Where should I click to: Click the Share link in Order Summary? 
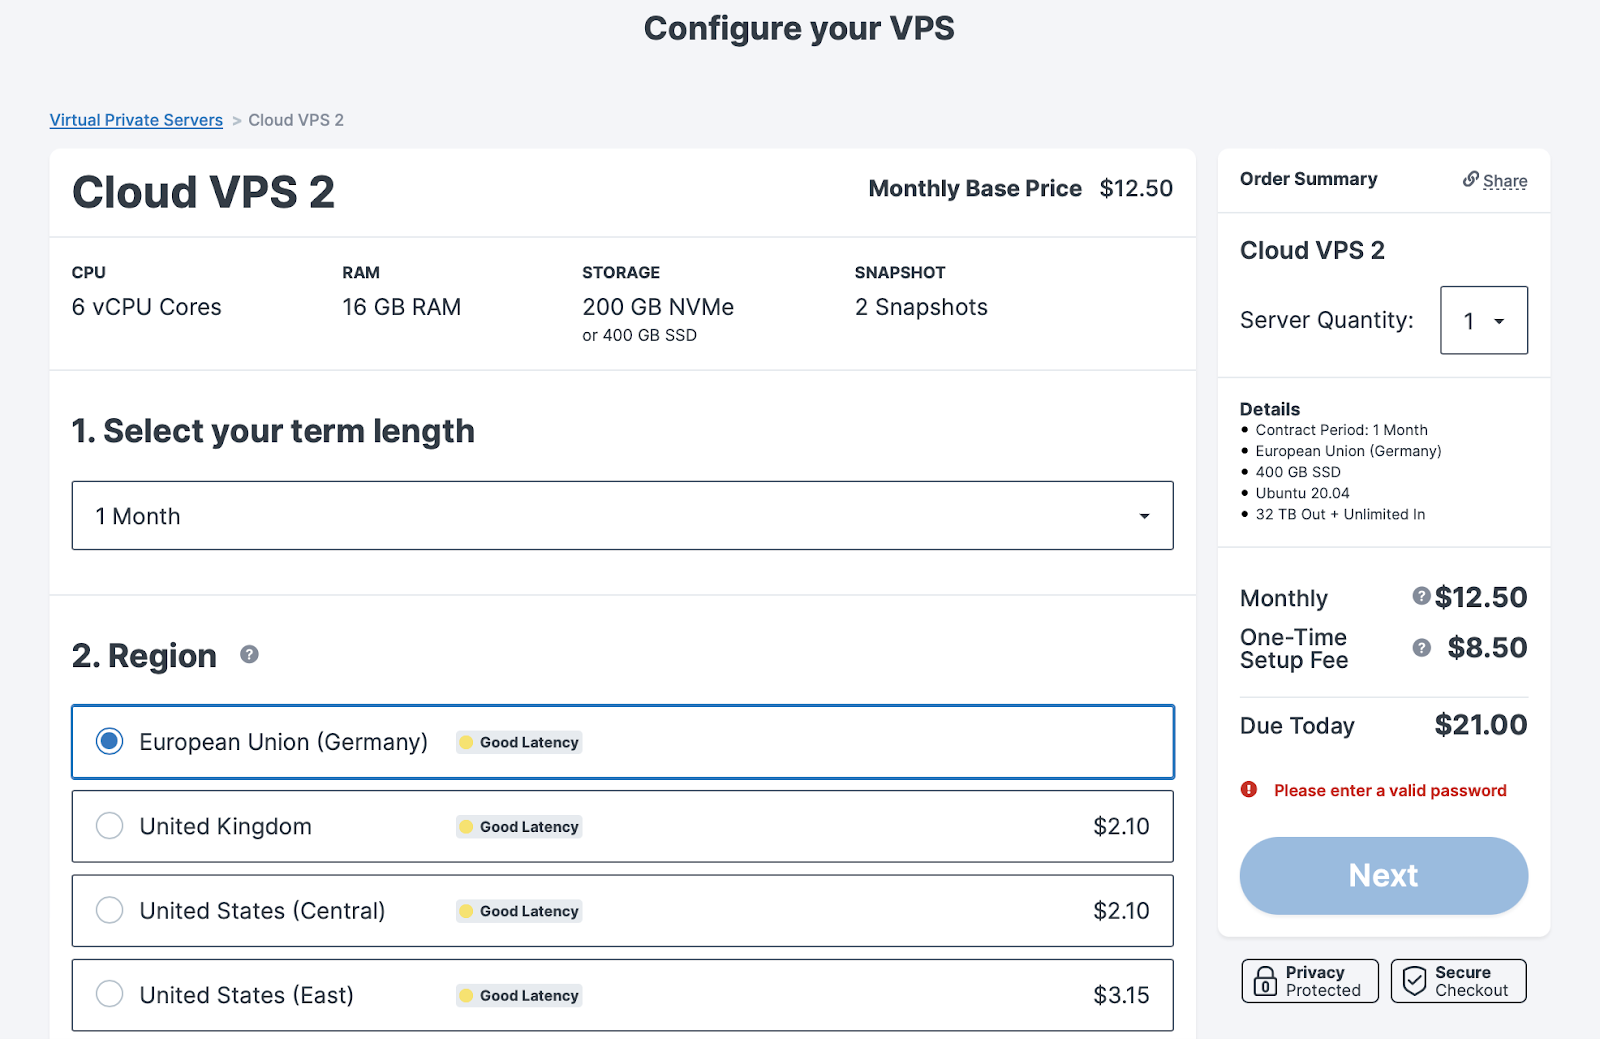click(x=1505, y=181)
